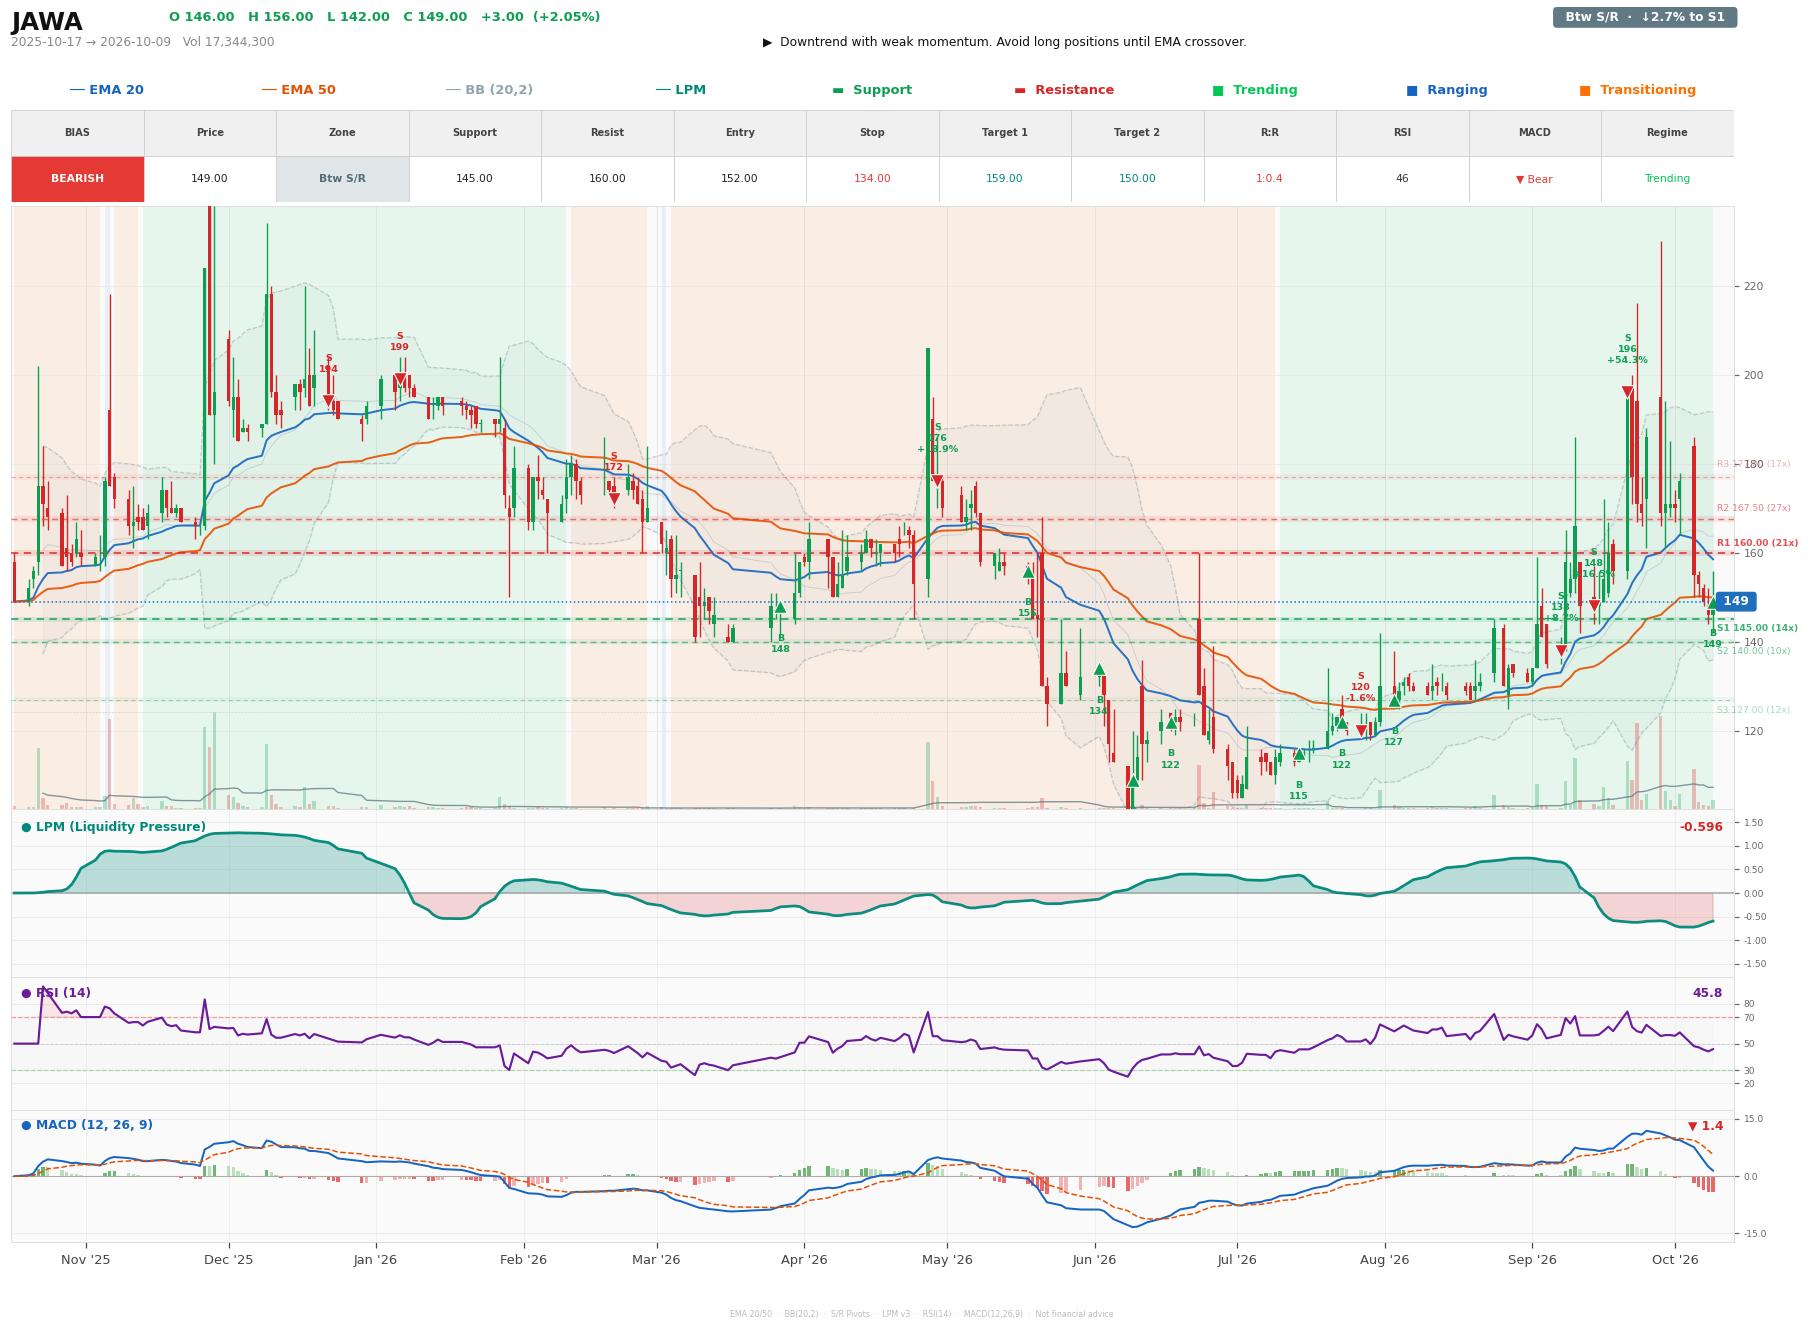Click the red BEARISH bias cell
Screen dimensions: 1809x1330
(x=78, y=179)
